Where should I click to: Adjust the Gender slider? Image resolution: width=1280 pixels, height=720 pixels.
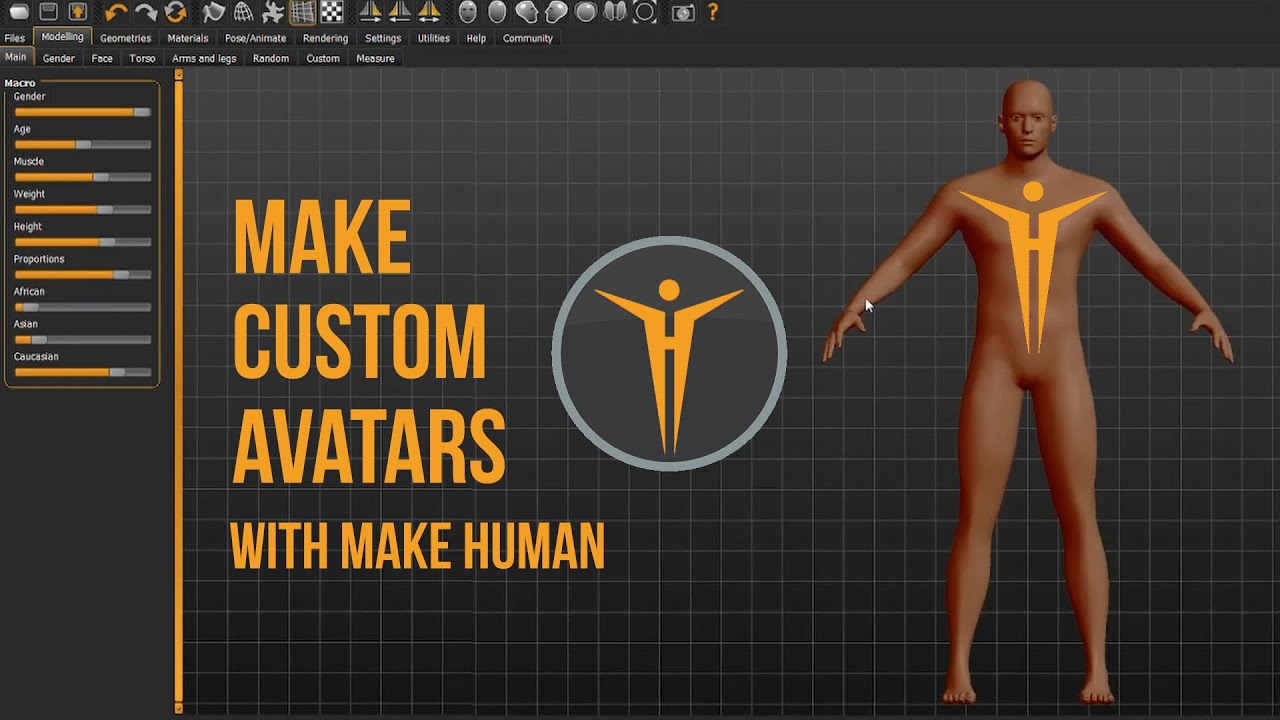coord(82,112)
